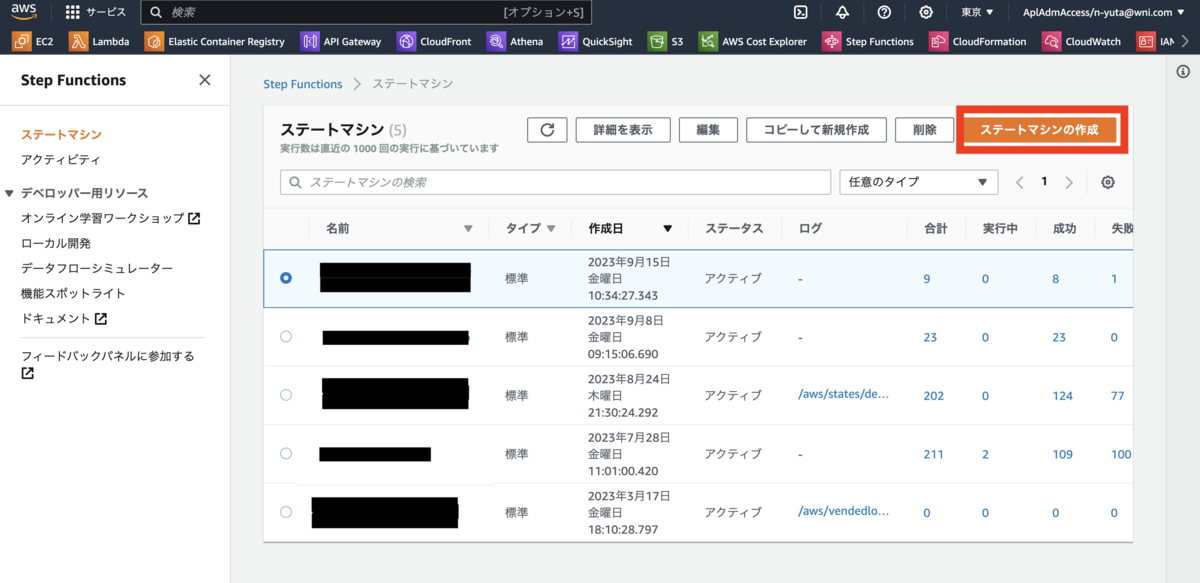The width and height of the screenshot is (1200, 583).
Task: Open the settings gear in top navigation
Action: [926, 12]
